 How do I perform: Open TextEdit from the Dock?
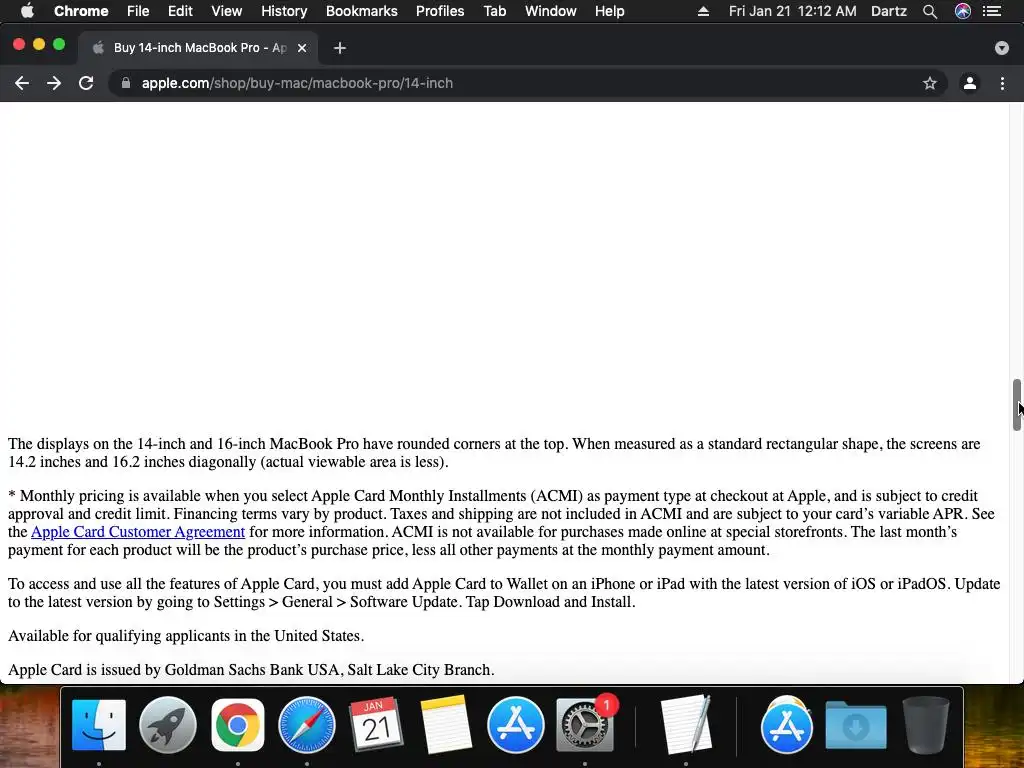[685, 725]
